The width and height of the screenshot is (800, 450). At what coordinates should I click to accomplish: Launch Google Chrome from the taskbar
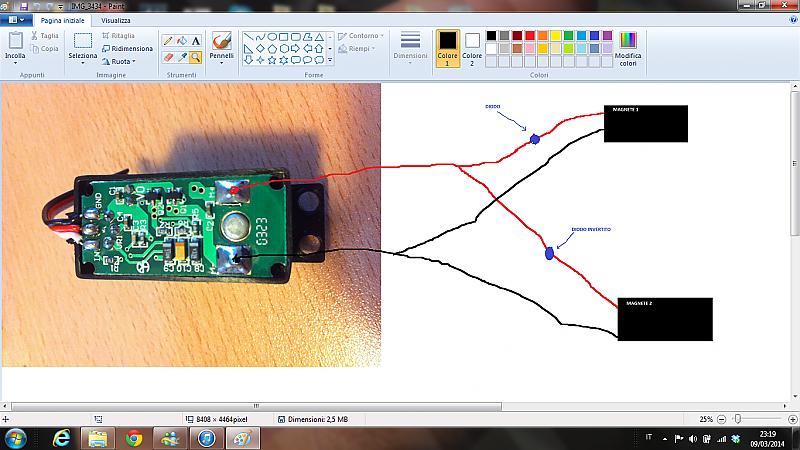point(134,438)
